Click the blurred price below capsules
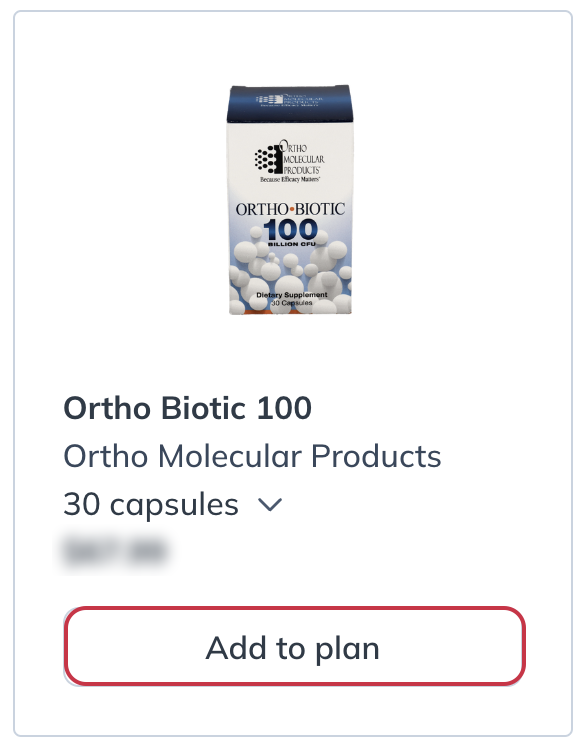 tap(115, 551)
